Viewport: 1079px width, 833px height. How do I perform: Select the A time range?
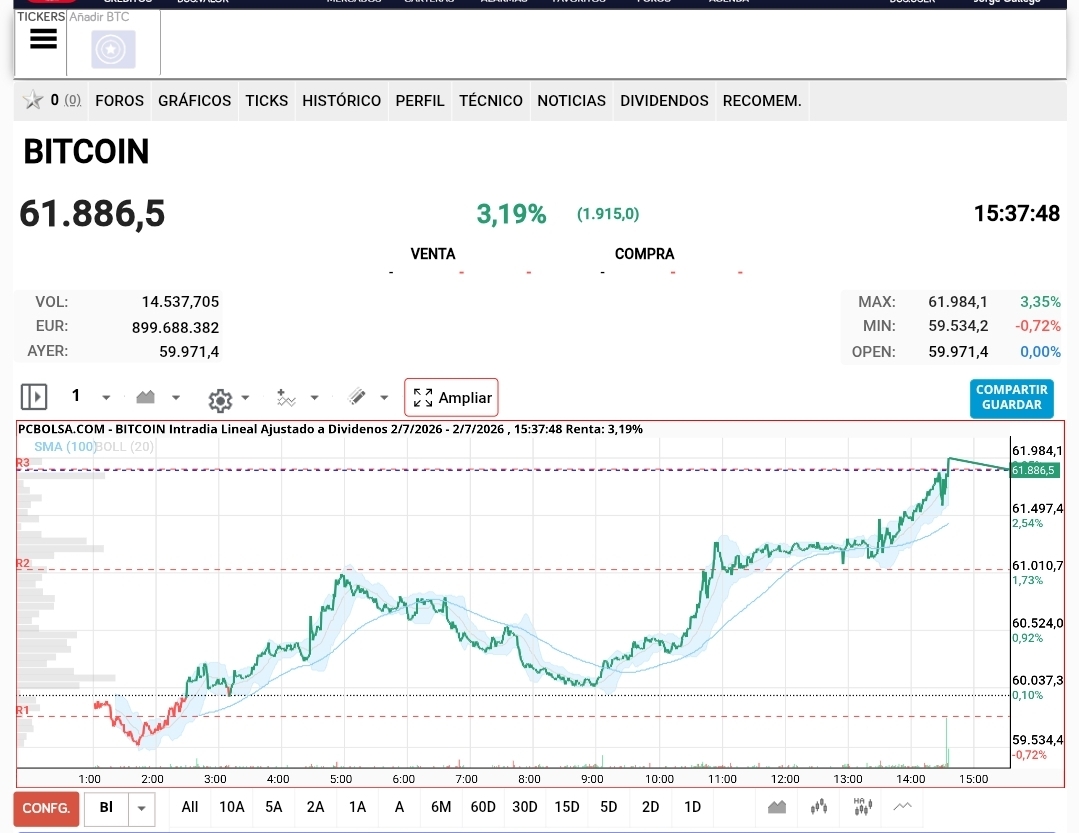pos(399,807)
